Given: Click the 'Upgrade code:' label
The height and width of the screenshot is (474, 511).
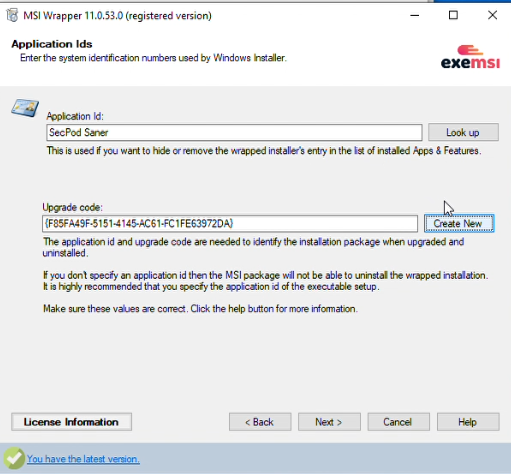Looking at the screenshot, I should coord(72,207).
